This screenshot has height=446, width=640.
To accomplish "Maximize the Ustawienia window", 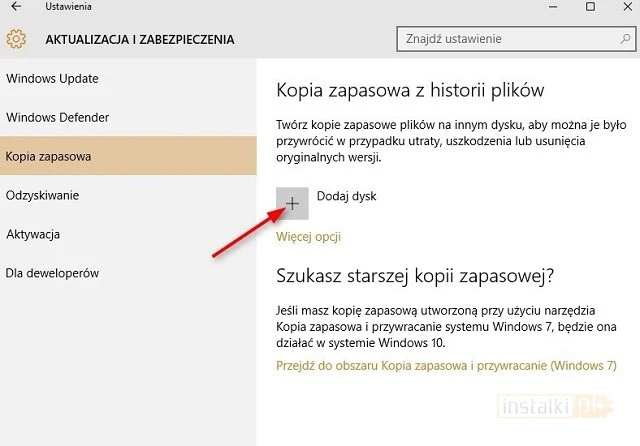I will tap(592, 7).
